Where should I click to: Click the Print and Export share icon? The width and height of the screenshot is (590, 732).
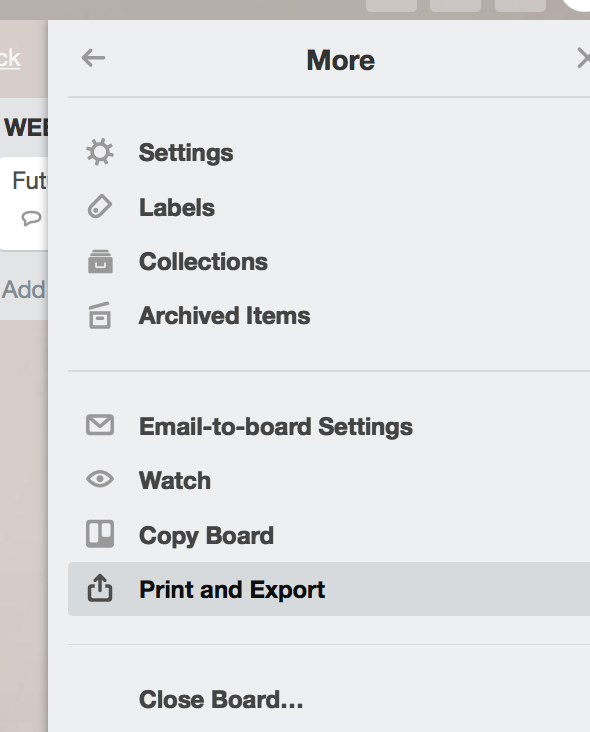pos(100,588)
